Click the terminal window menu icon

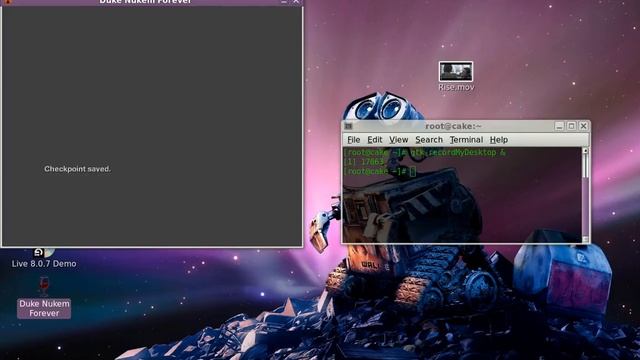point(348,126)
